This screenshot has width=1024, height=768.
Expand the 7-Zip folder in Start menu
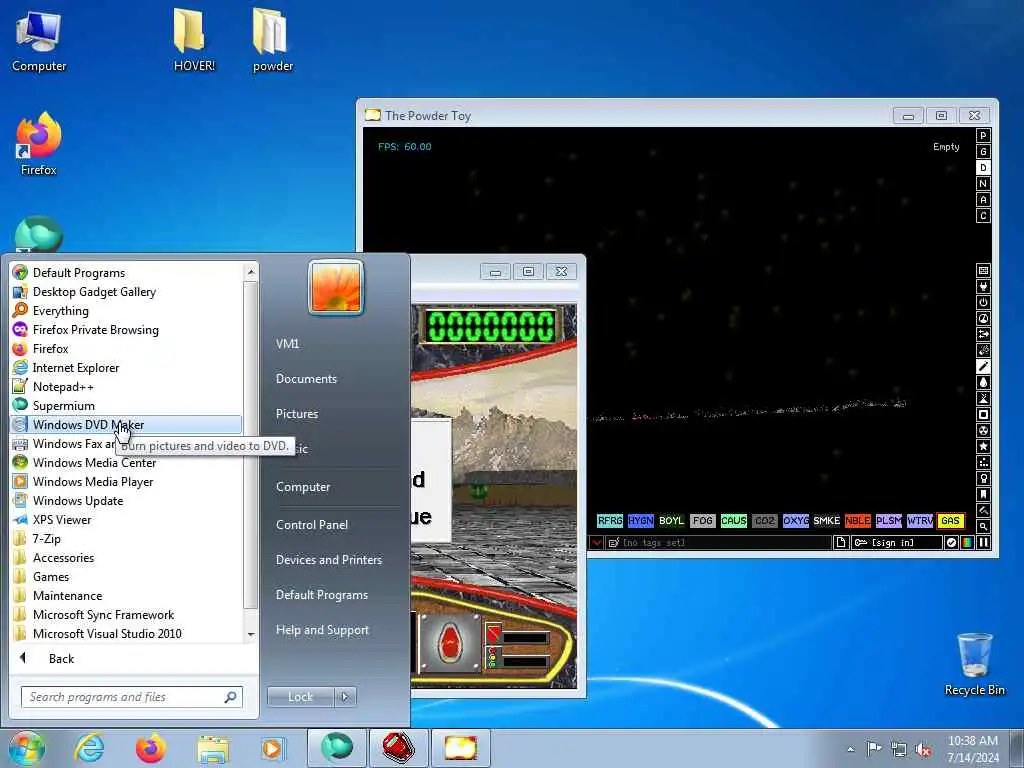pyautogui.click(x=126, y=539)
